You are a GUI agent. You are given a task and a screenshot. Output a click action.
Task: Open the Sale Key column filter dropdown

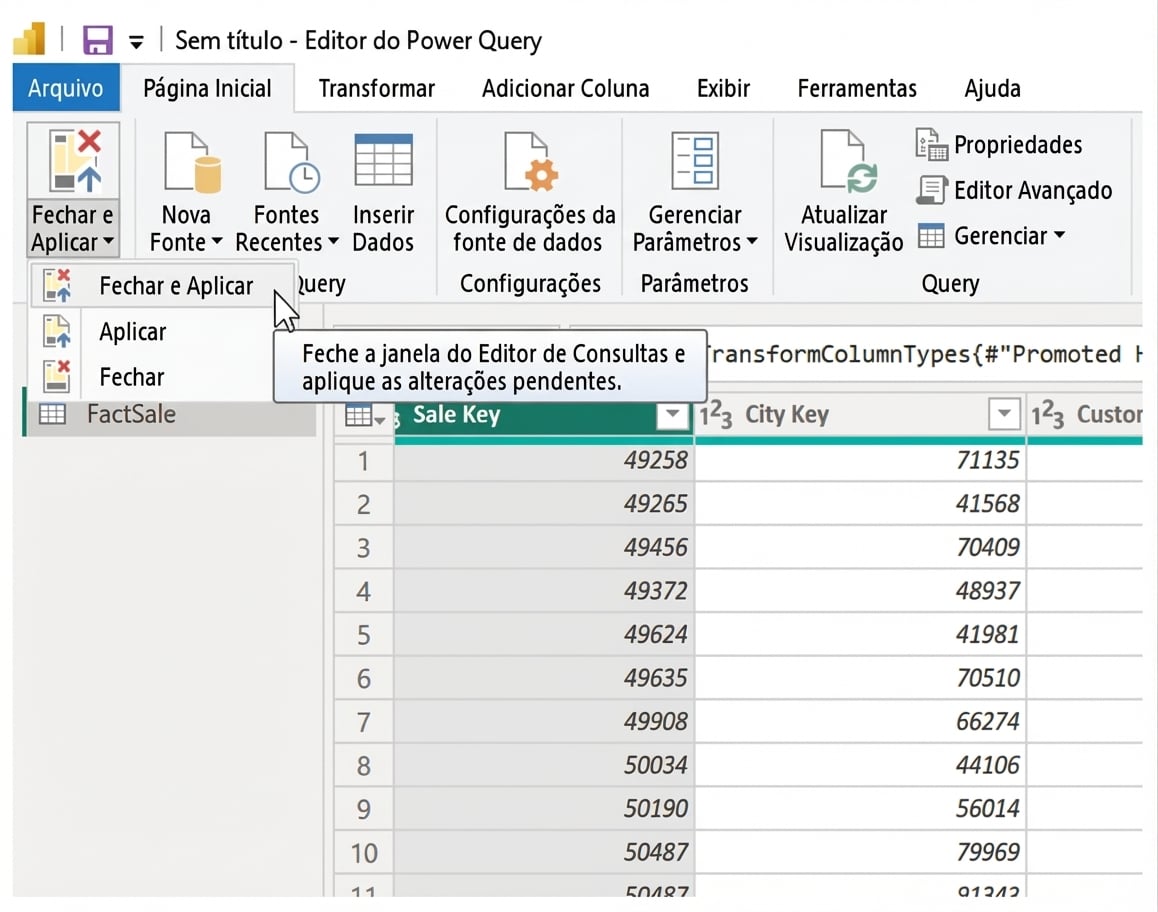[672, 415]
